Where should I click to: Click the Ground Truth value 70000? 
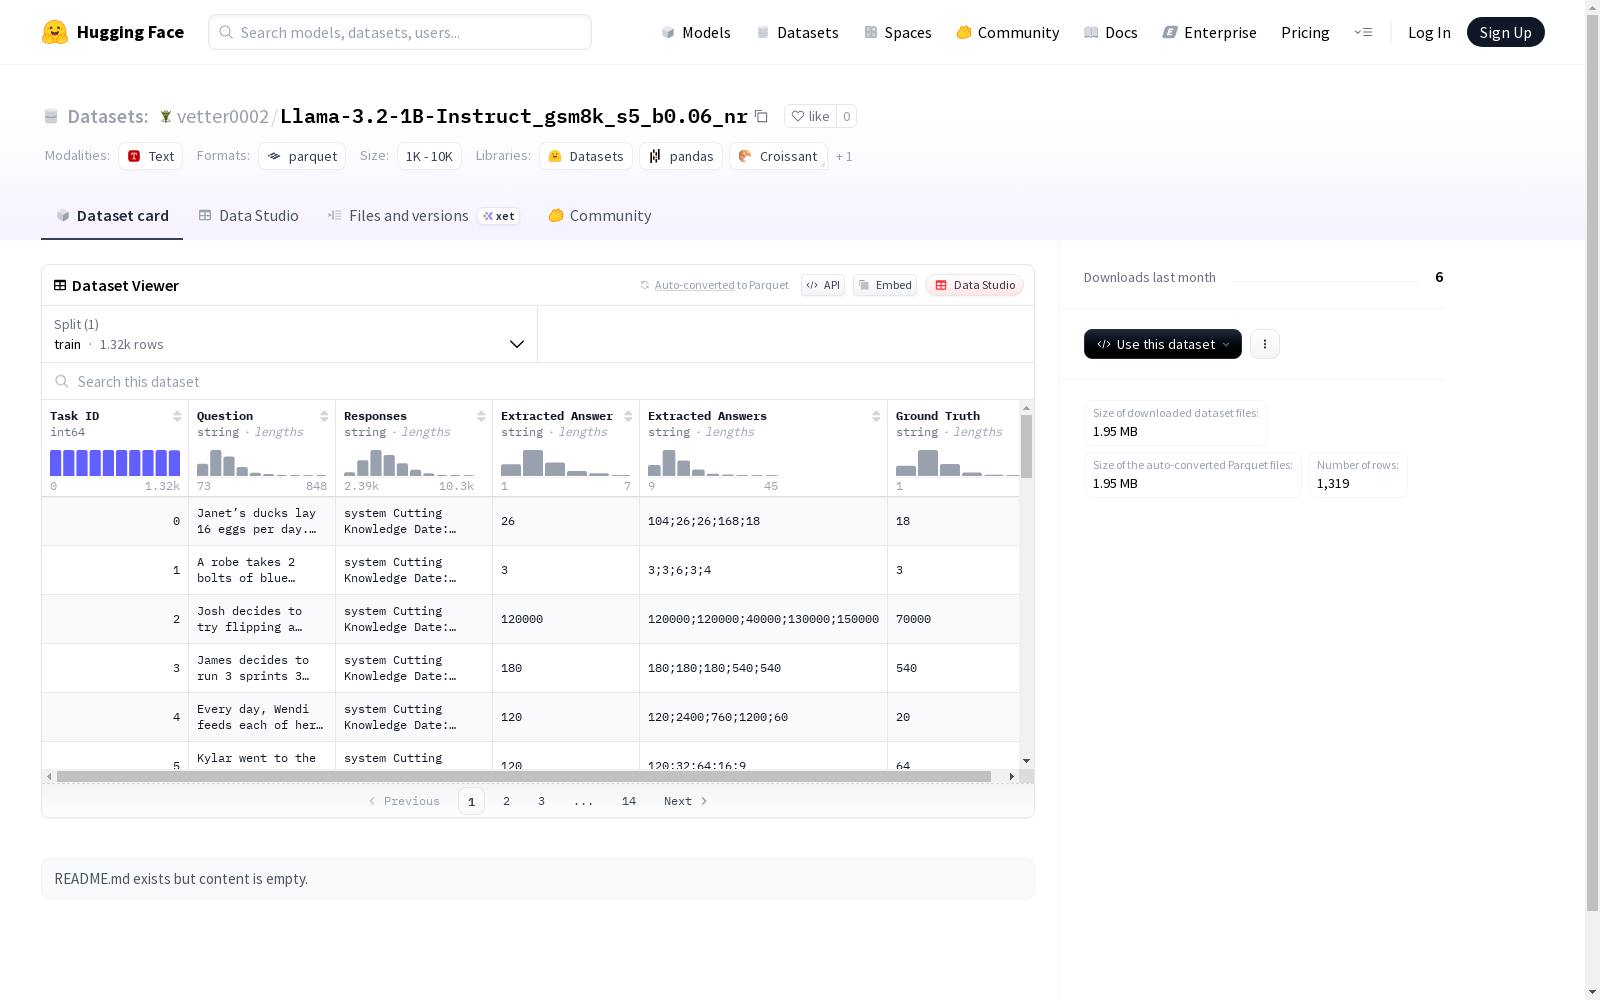click(x=913, y=619)
